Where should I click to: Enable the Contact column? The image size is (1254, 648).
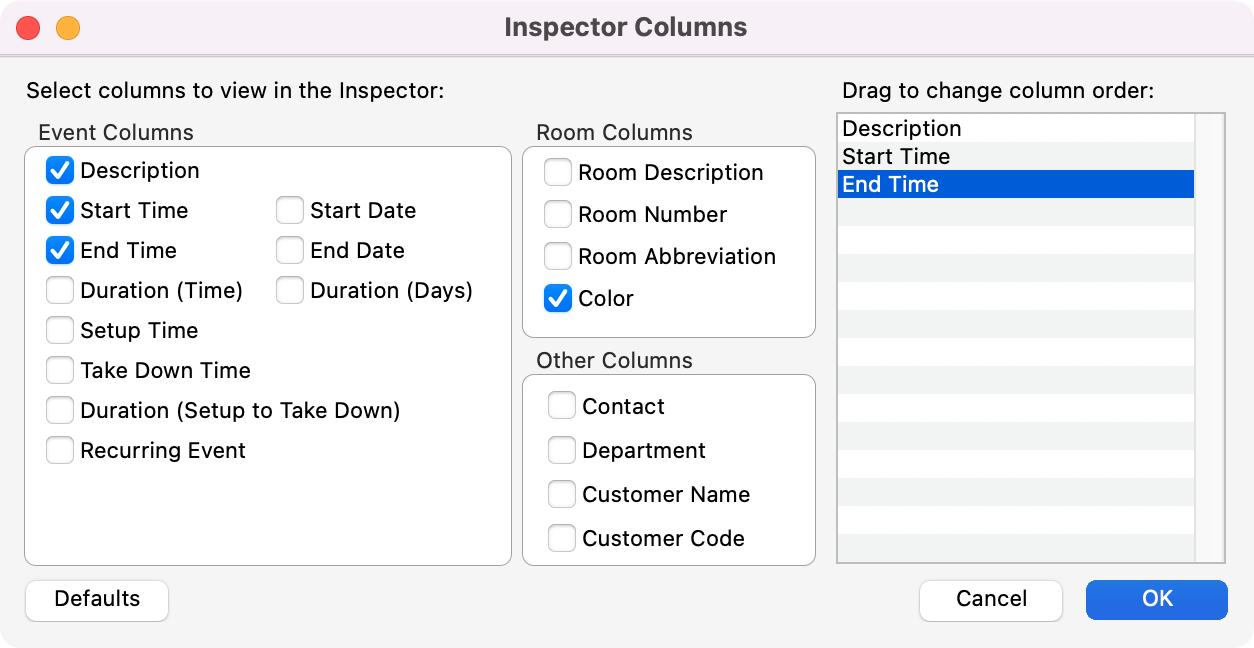[562, 407]
